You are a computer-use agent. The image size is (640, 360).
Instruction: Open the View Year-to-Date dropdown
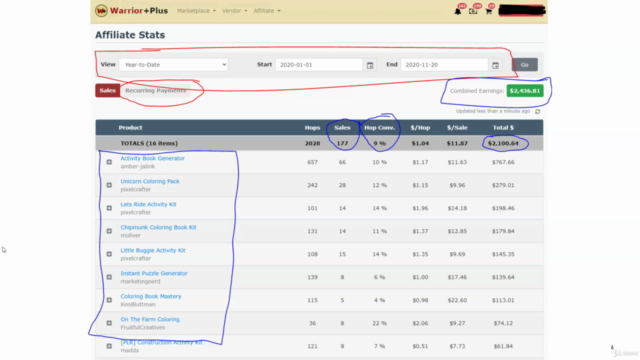[x=173, y=64]
